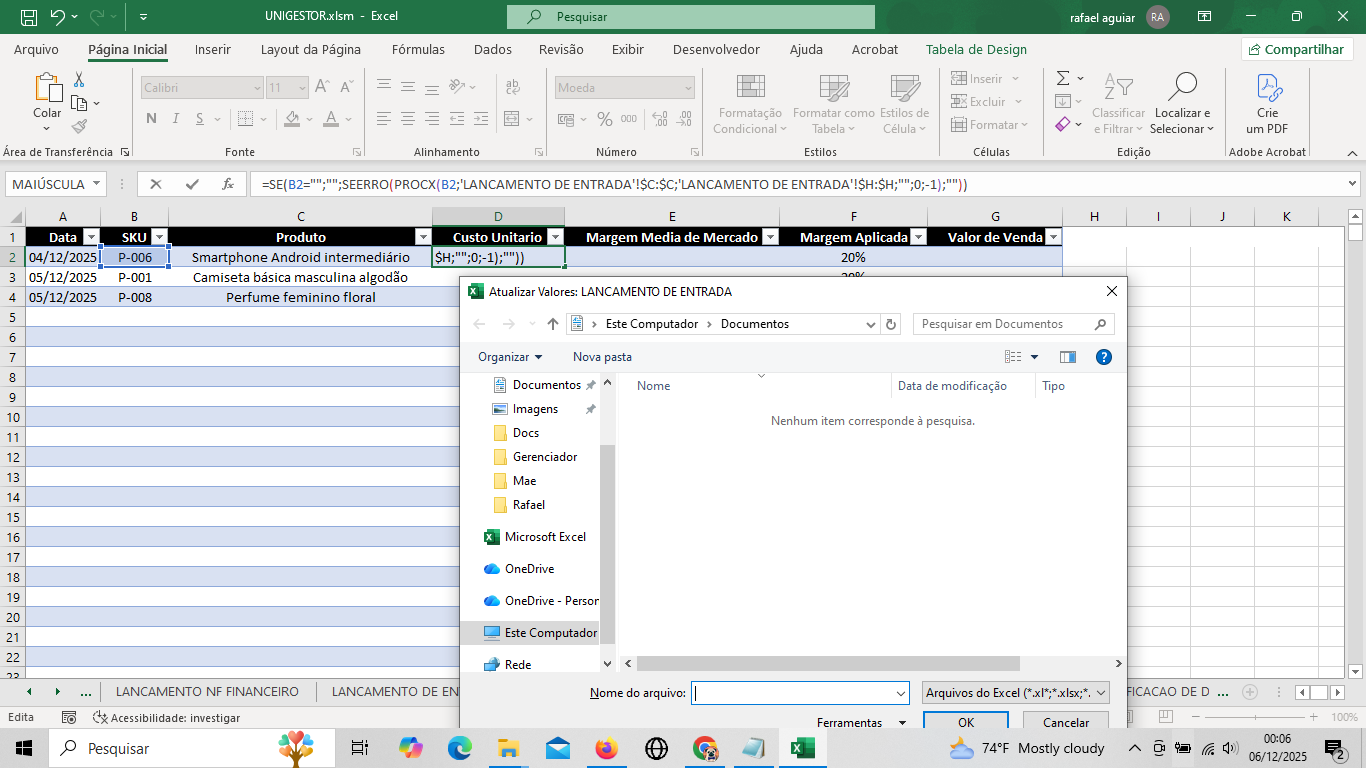Select the LANCAMENTO NF FINANCEIRO sheet tab
This screenshot has height=768, width=1366.
(207, 691)
